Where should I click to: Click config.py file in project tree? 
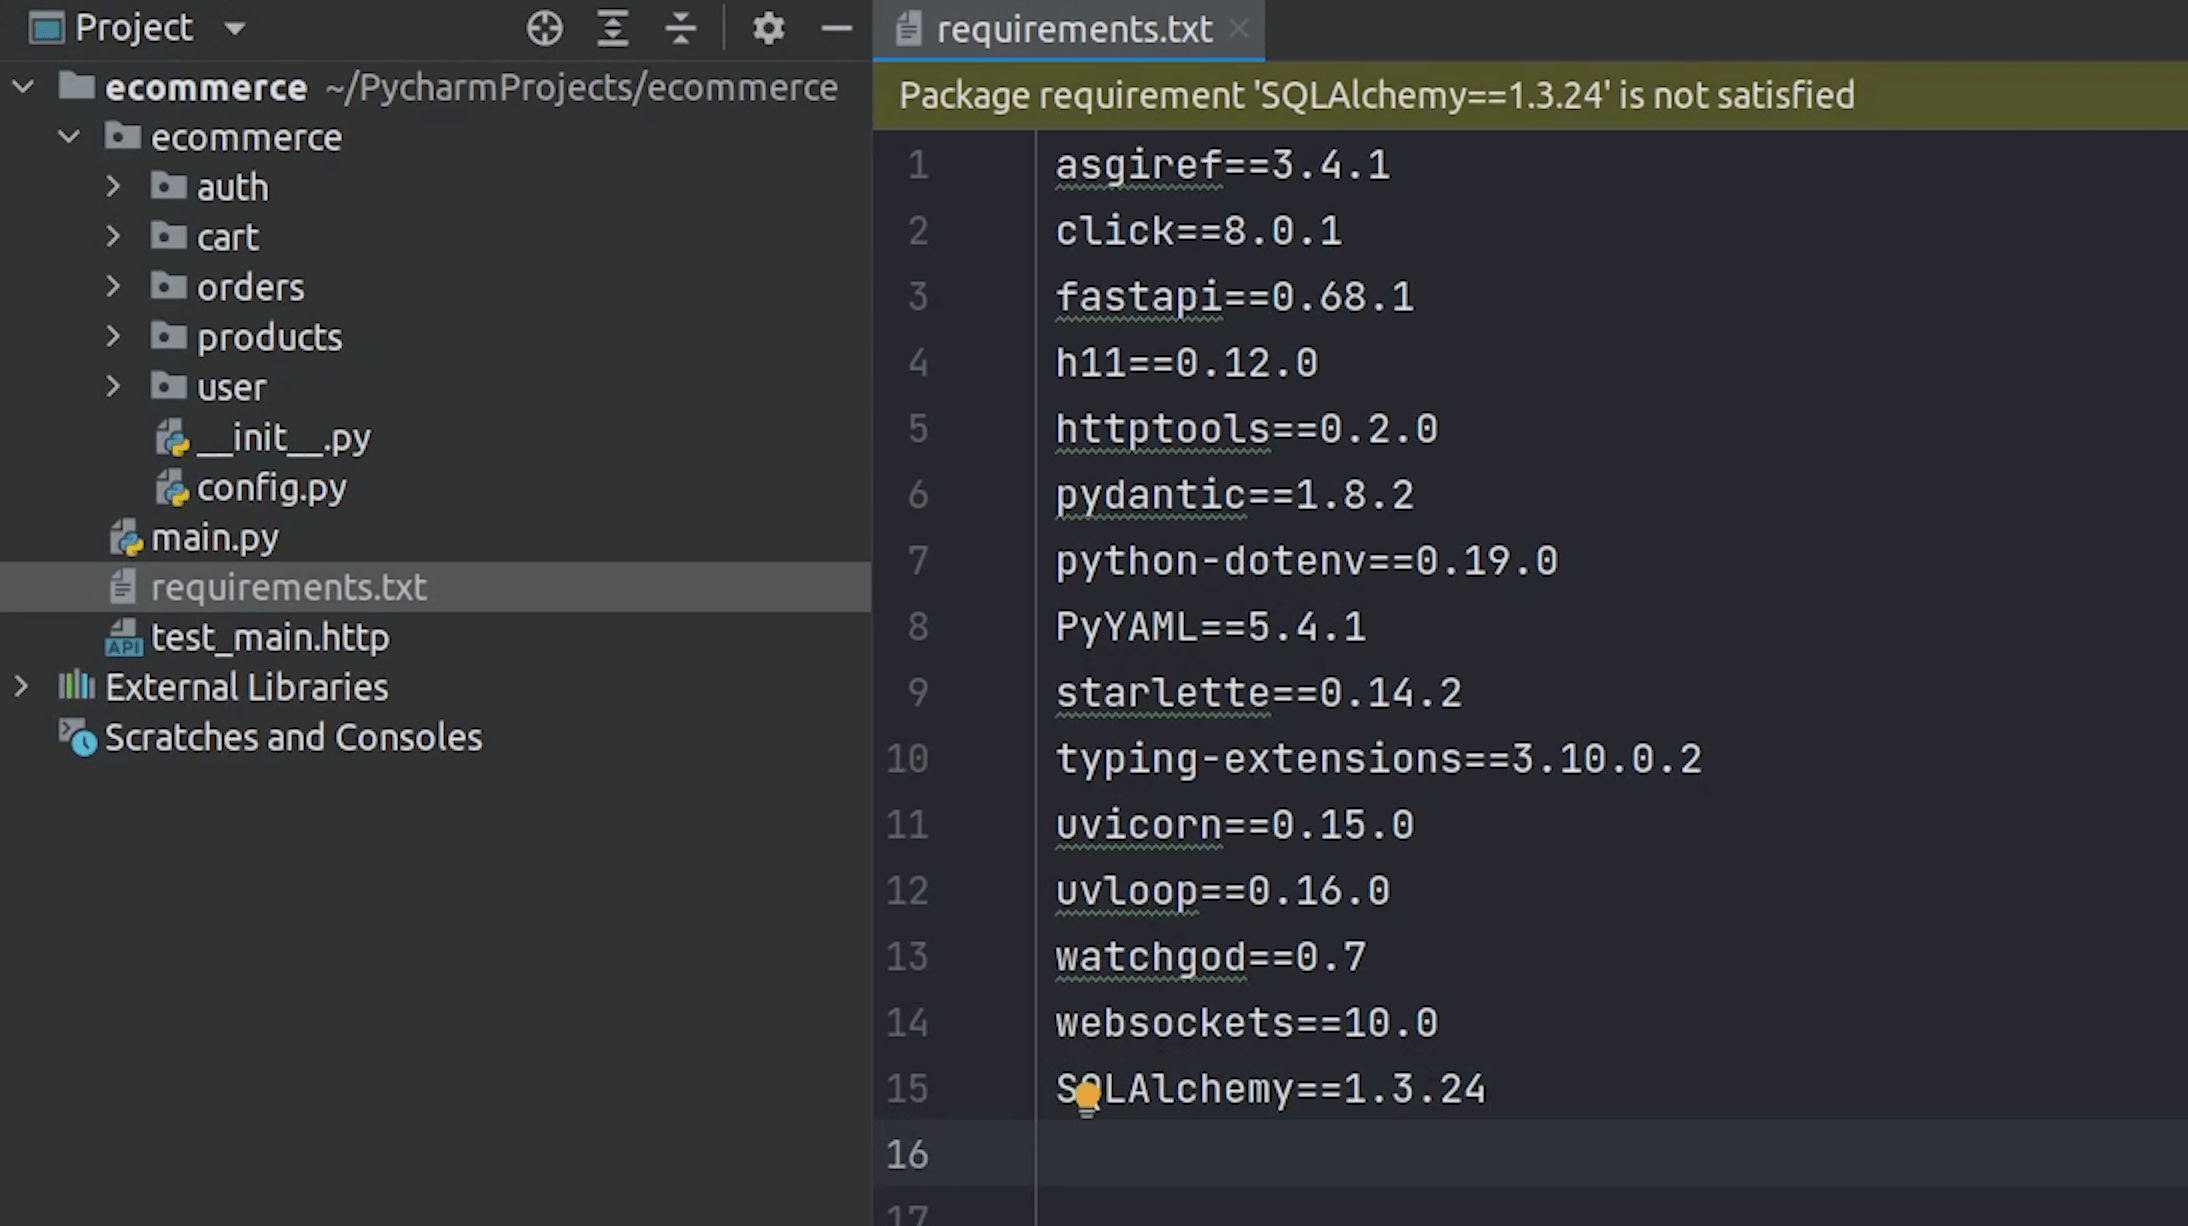click(x=270, y=487)
